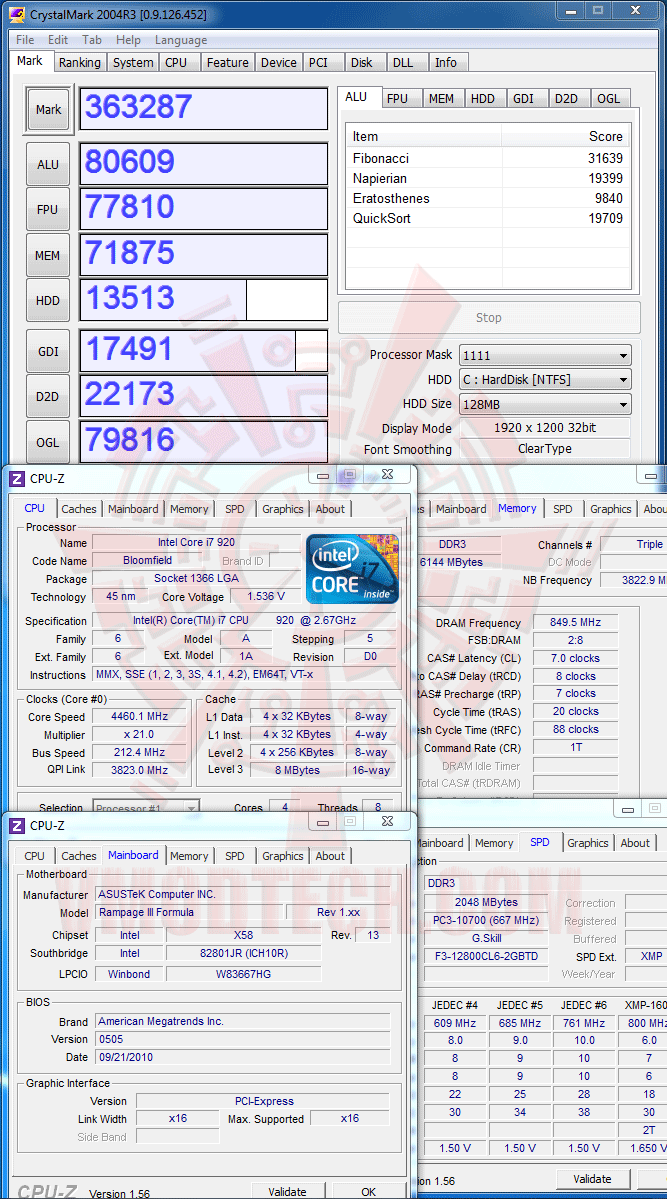Open the Language menu in CrystalMark
This screenshot has height=1199, width=667.
[x=181, y=40]
